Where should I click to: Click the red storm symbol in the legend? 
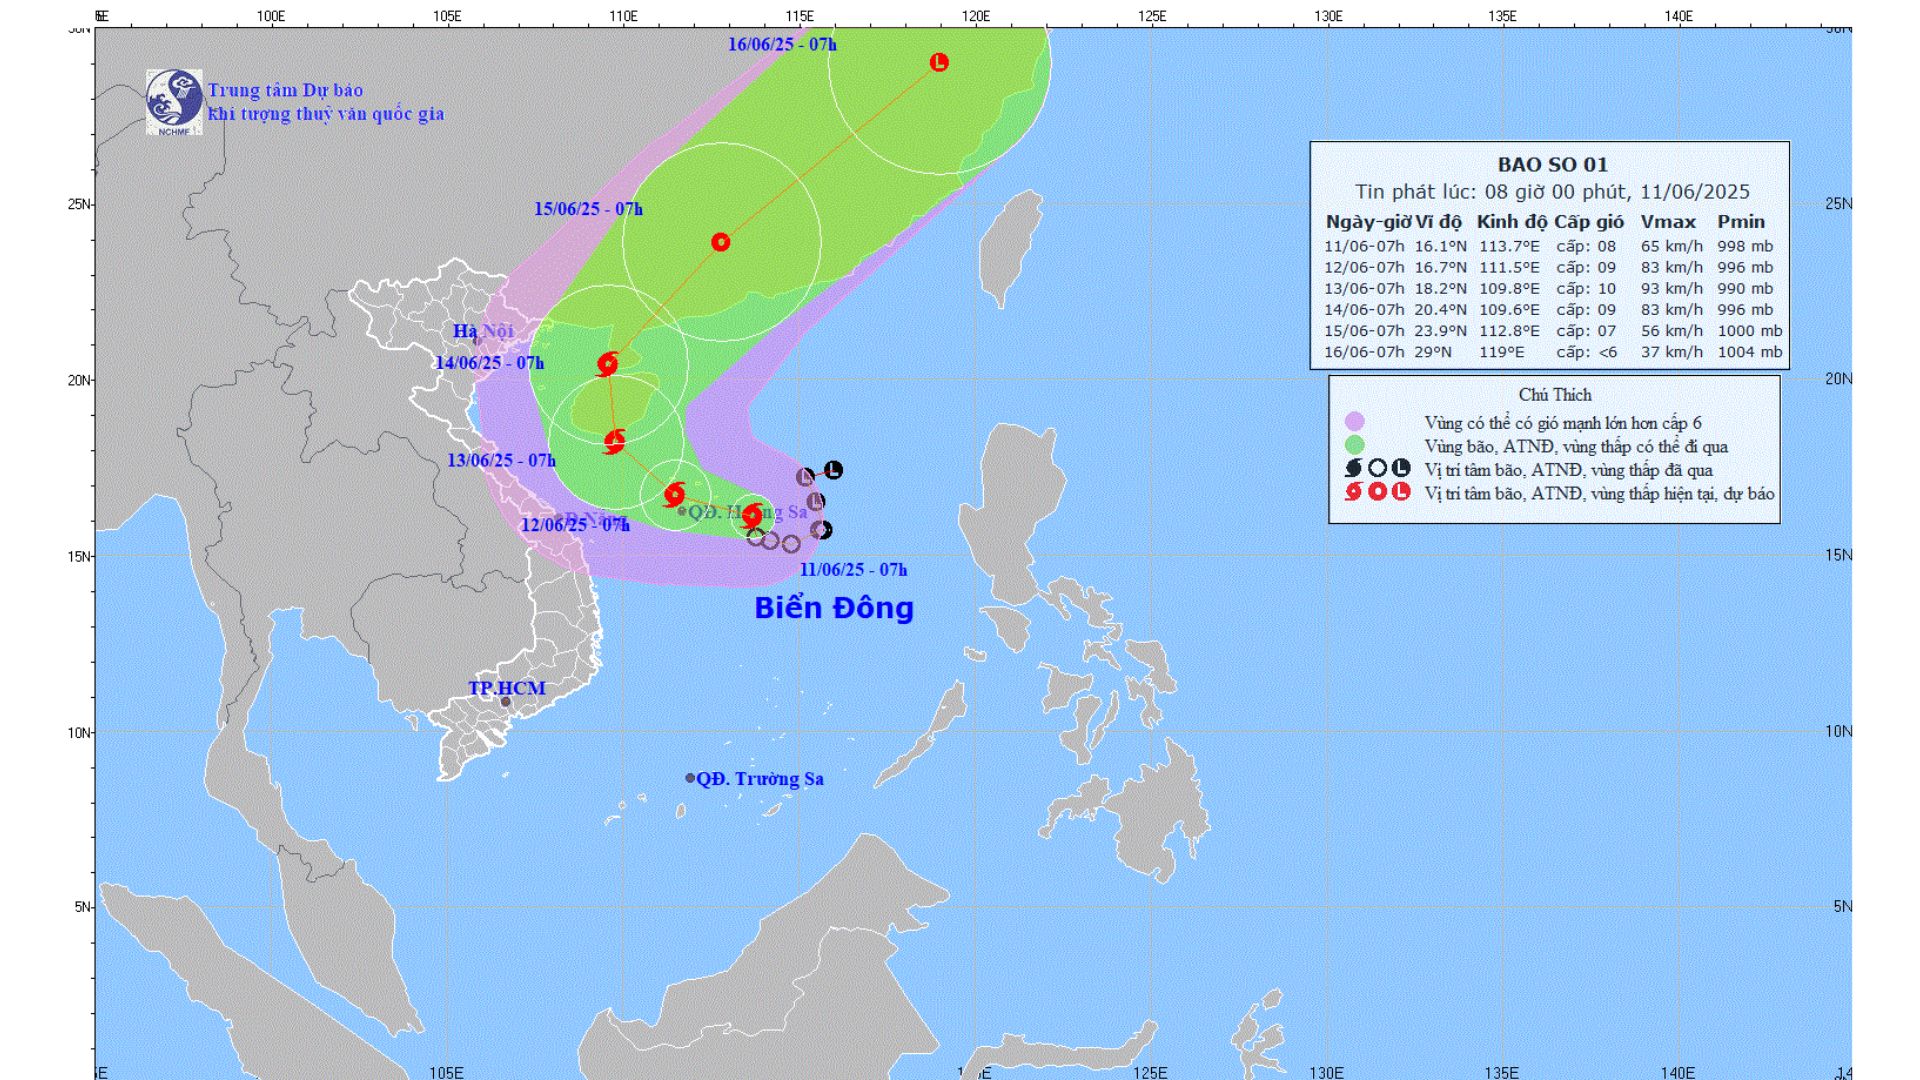click(1353, 491)
